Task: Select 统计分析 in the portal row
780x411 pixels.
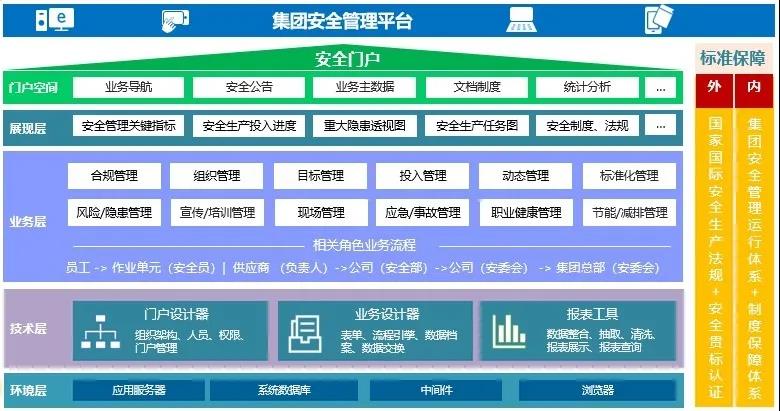Action: pyautogui.click(x=587, y=87)
